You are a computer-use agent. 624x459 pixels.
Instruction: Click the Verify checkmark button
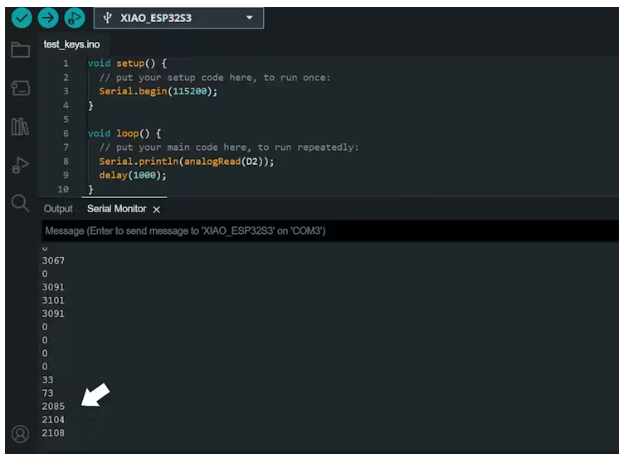pos(19,18)
